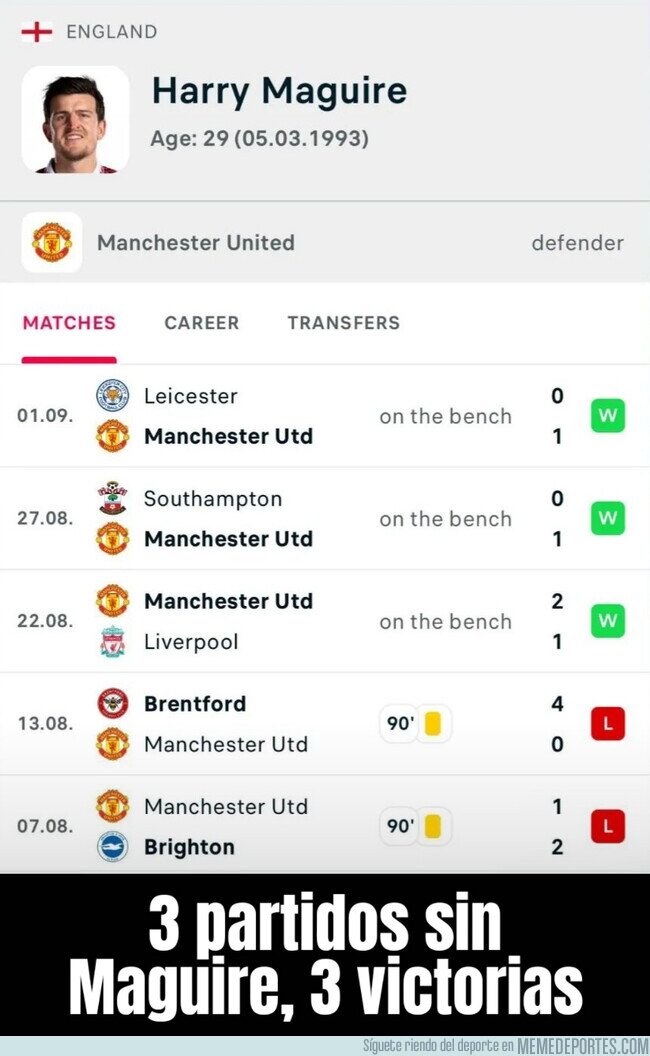The width and height of the screenshot is (650, 1056).
Task: Select the MATCHES tab
Action: click(x=69, y=323)
